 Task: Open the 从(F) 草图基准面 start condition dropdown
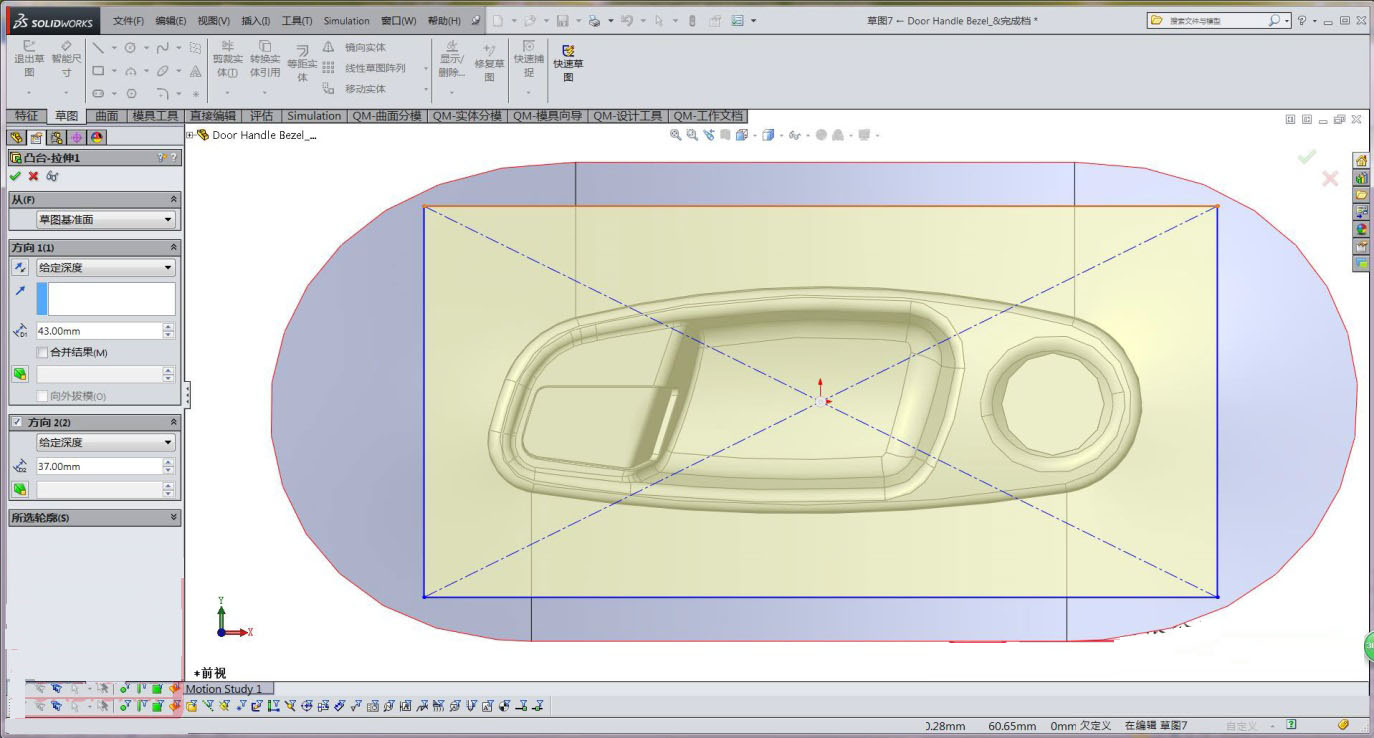coord(106,219)
